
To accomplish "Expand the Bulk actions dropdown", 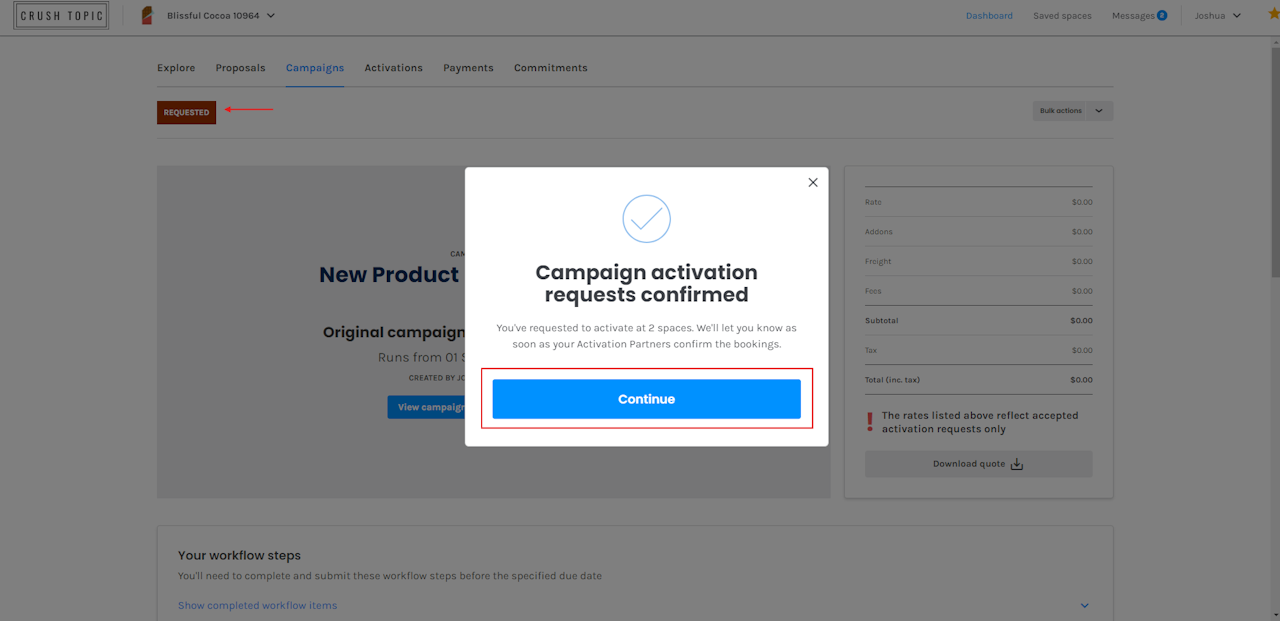I will (1098, 111).
